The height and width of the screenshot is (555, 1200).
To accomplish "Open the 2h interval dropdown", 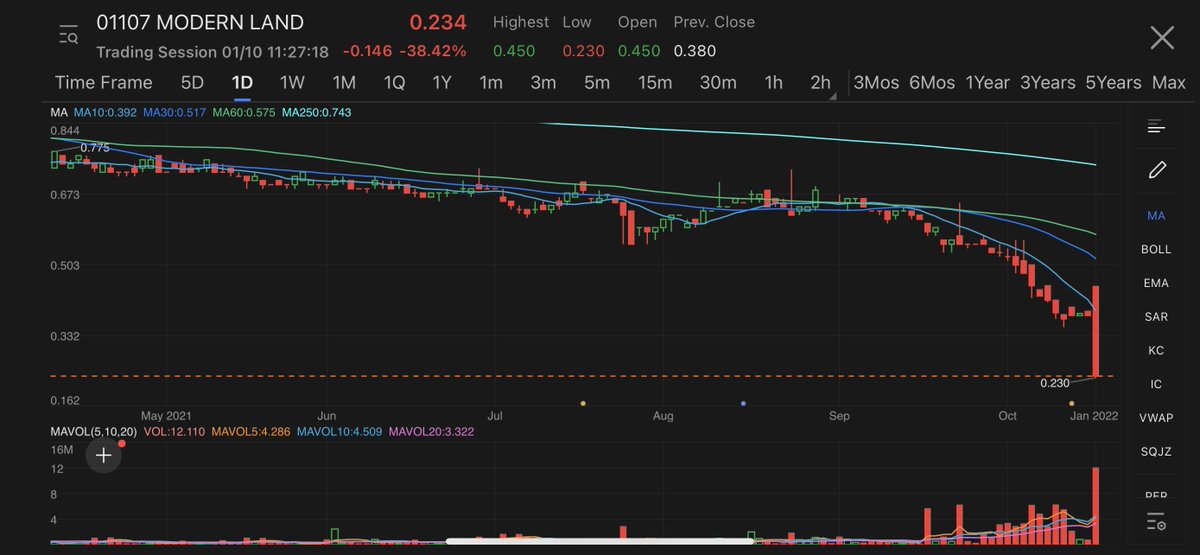I will click(x=821, y=83).
